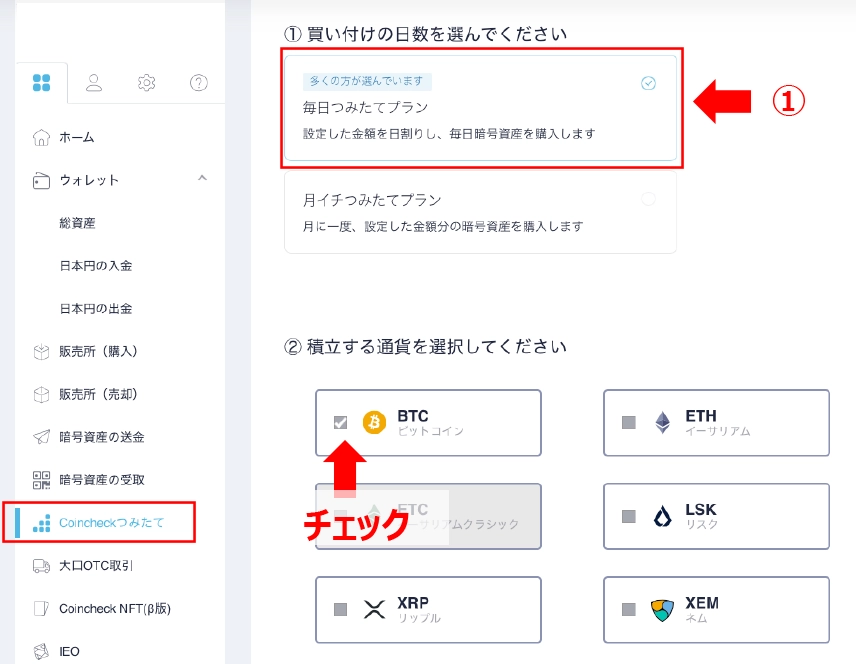
Task: Check the ETH イーサリアム checkbox
Action: click(628, 422)
